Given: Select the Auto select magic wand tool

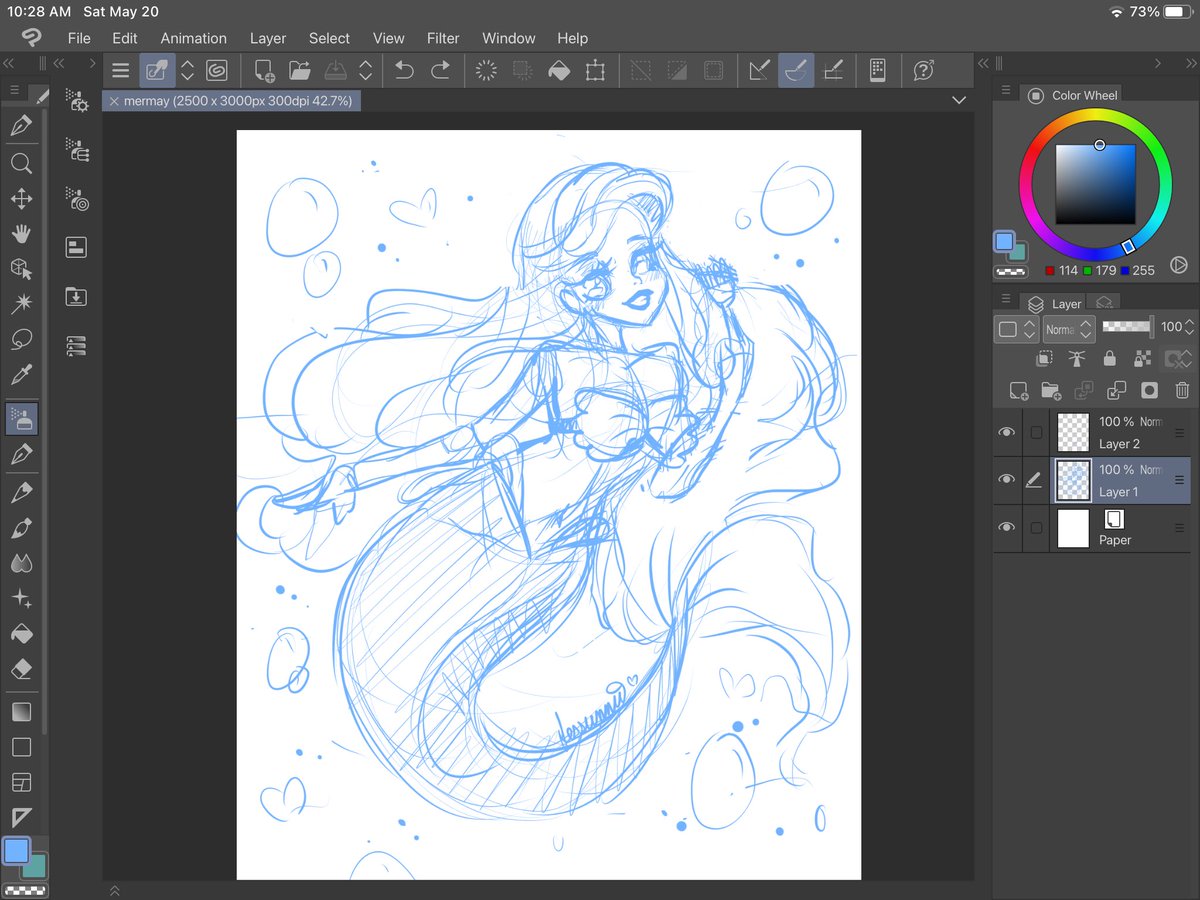Looking at the screenshot, I should tap(21, 303).
